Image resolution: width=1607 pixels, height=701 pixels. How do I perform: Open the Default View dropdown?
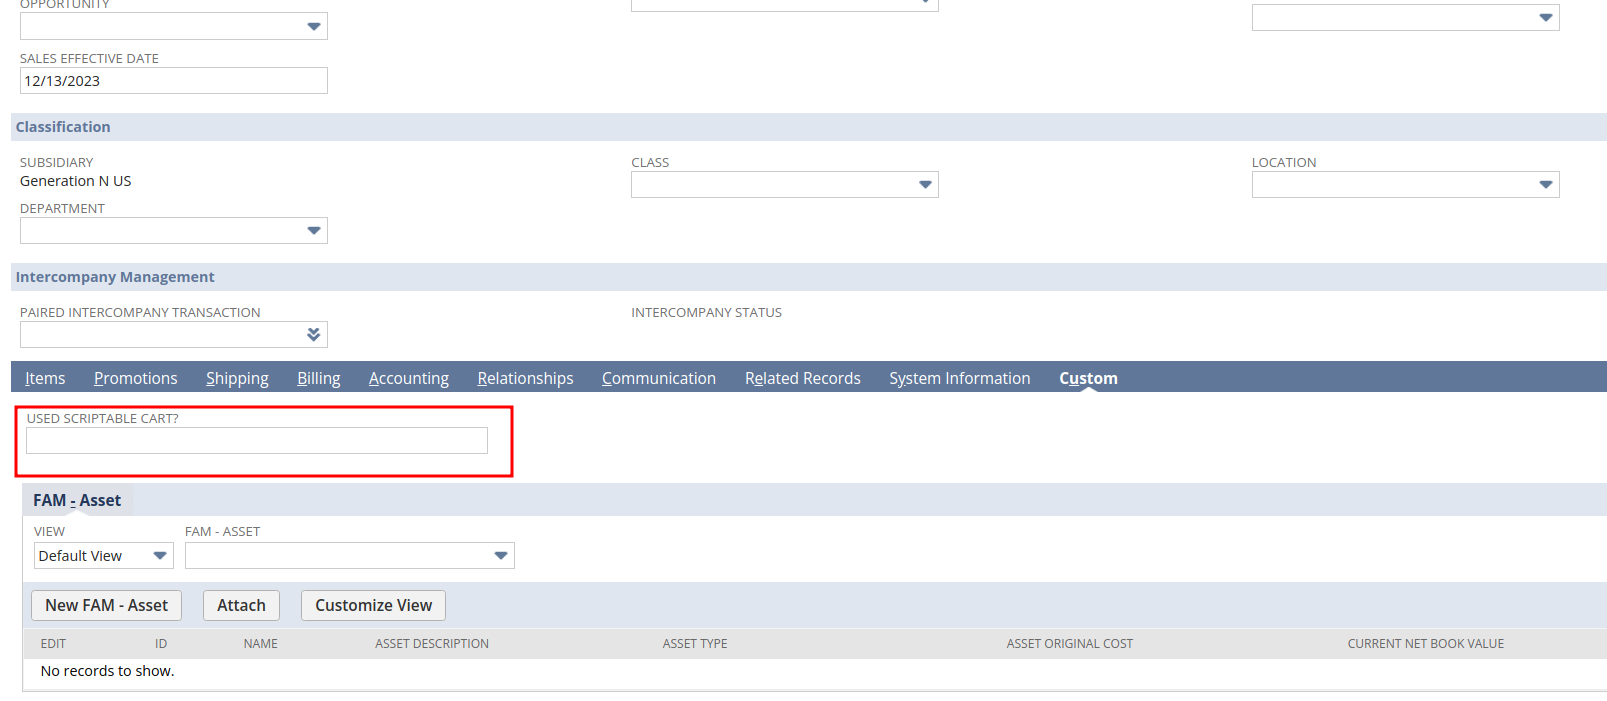[x=103, y=556]
